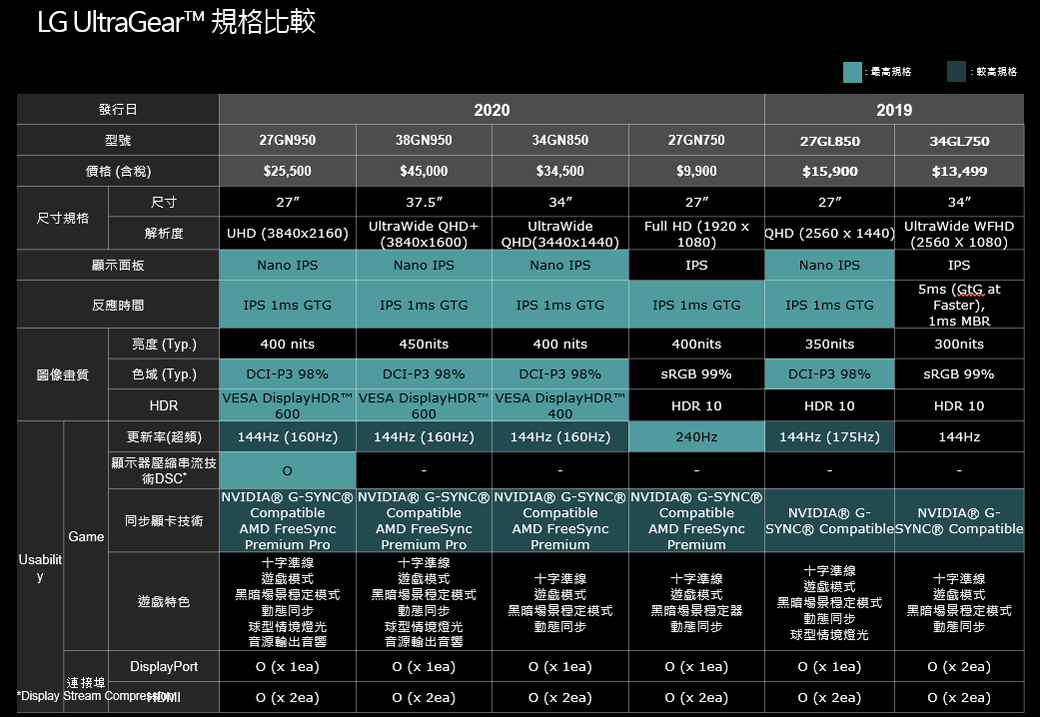Choose the 27GL850 model header cell
This screenshot has height=717, width=1040.
pyautogui.click(x=829, y=141)
